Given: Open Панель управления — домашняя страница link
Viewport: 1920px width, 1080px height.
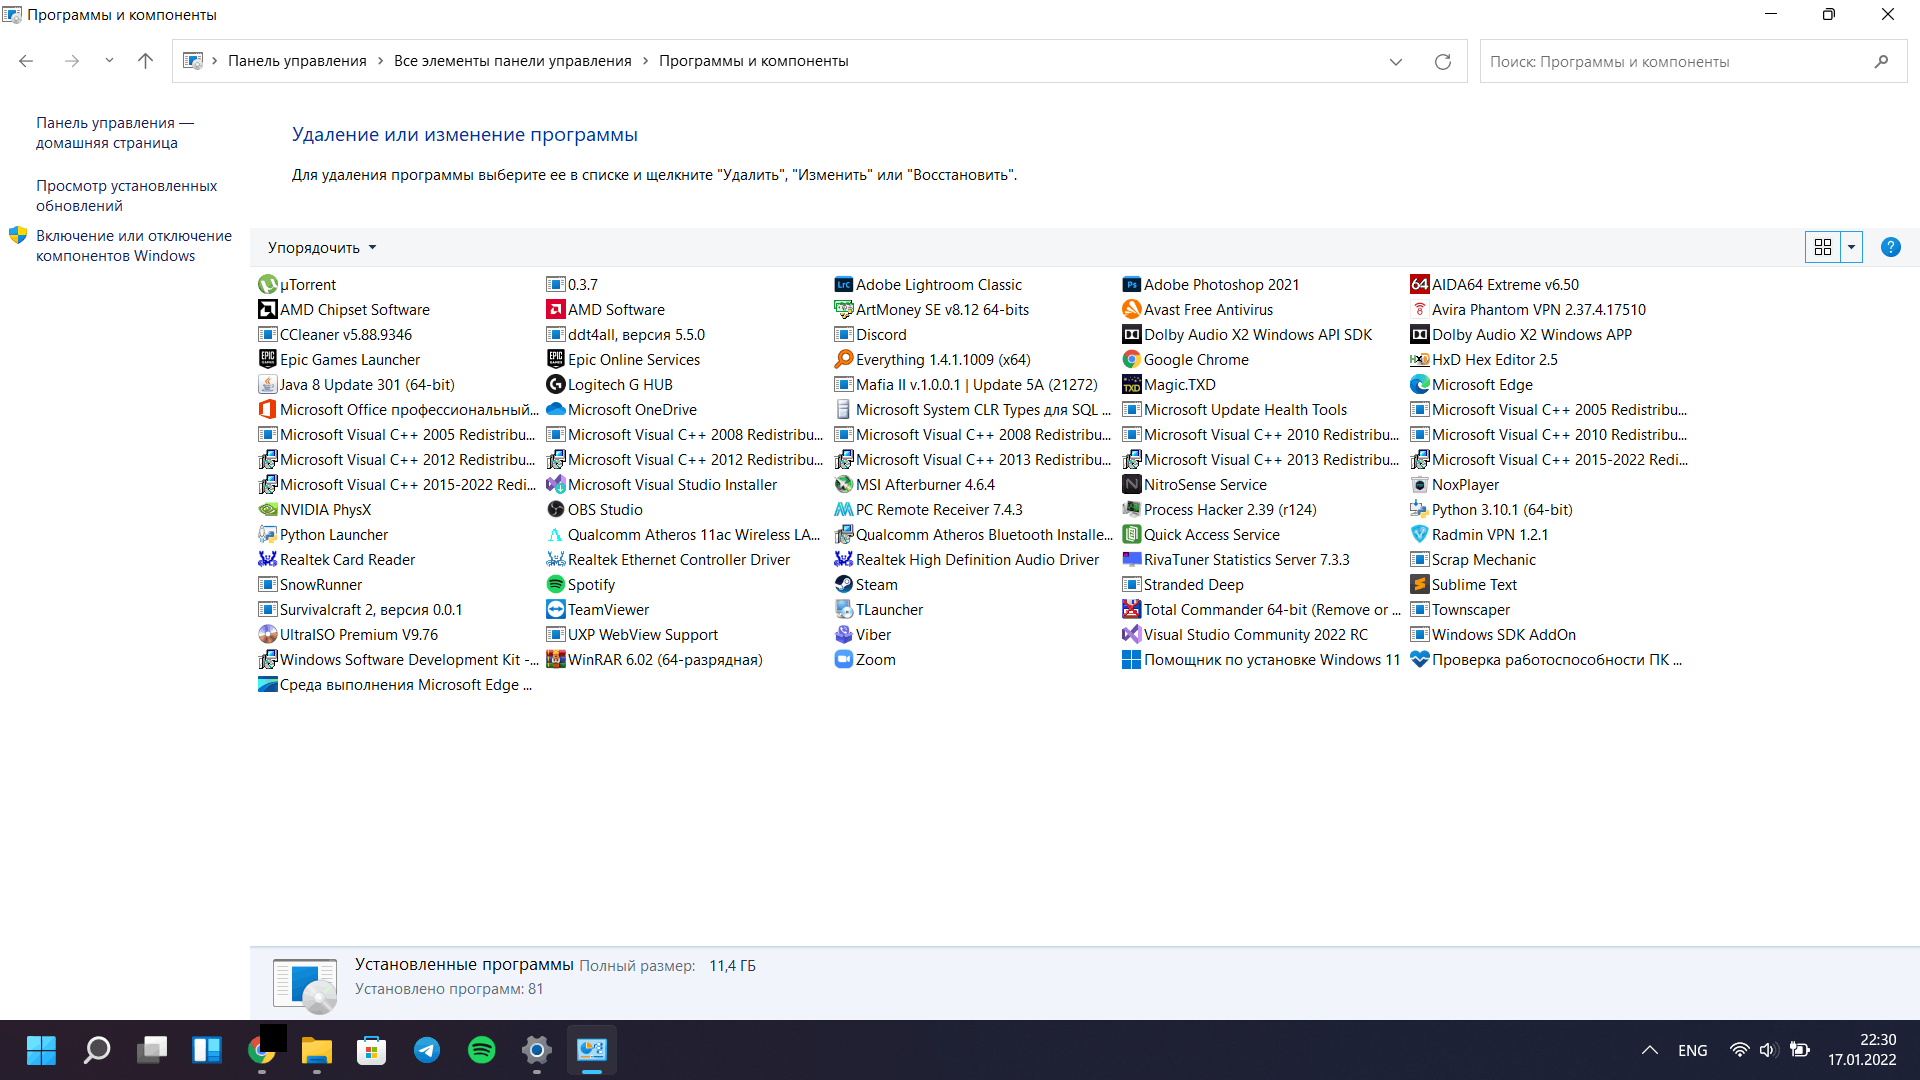Looking at the screenshot, I should 115,133.
